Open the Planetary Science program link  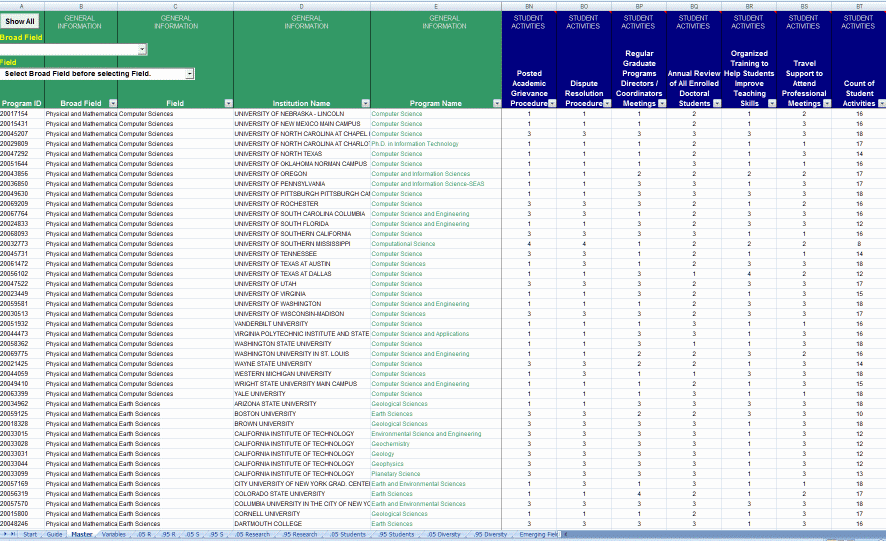pos(396,474)
